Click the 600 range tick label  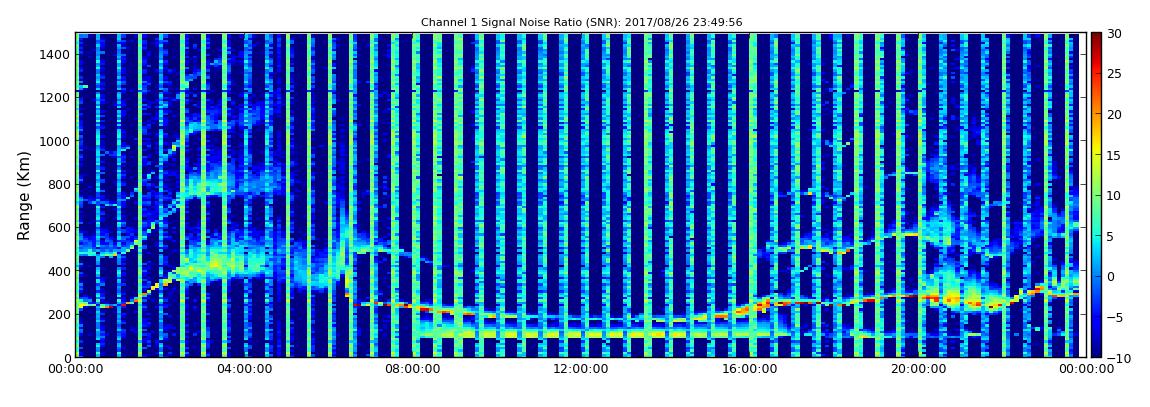click(x=59, y=227)
